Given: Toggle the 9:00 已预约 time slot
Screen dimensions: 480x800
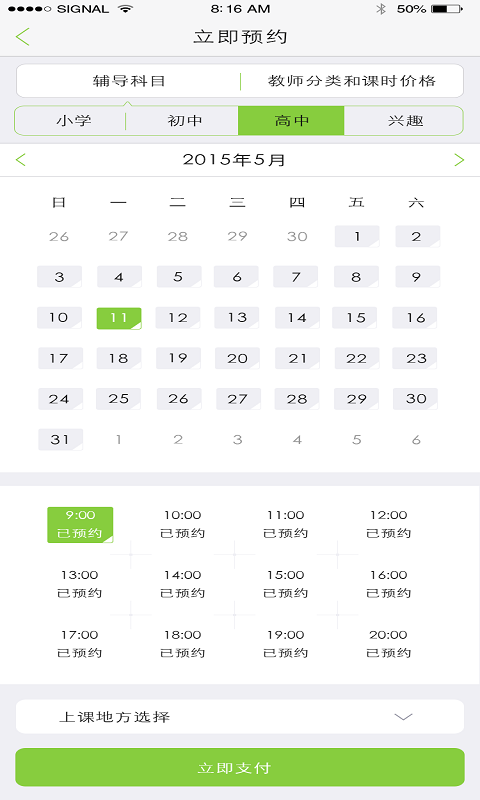Looking at the screenshot, I should coord(80,524).
